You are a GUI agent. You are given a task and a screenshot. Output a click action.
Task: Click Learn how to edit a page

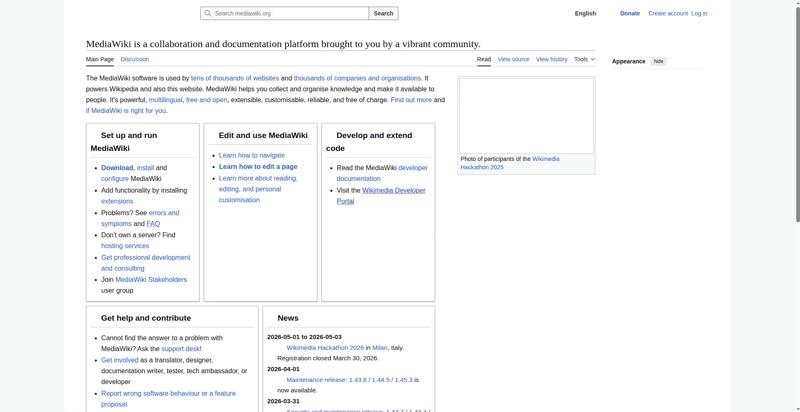[258, 167]
